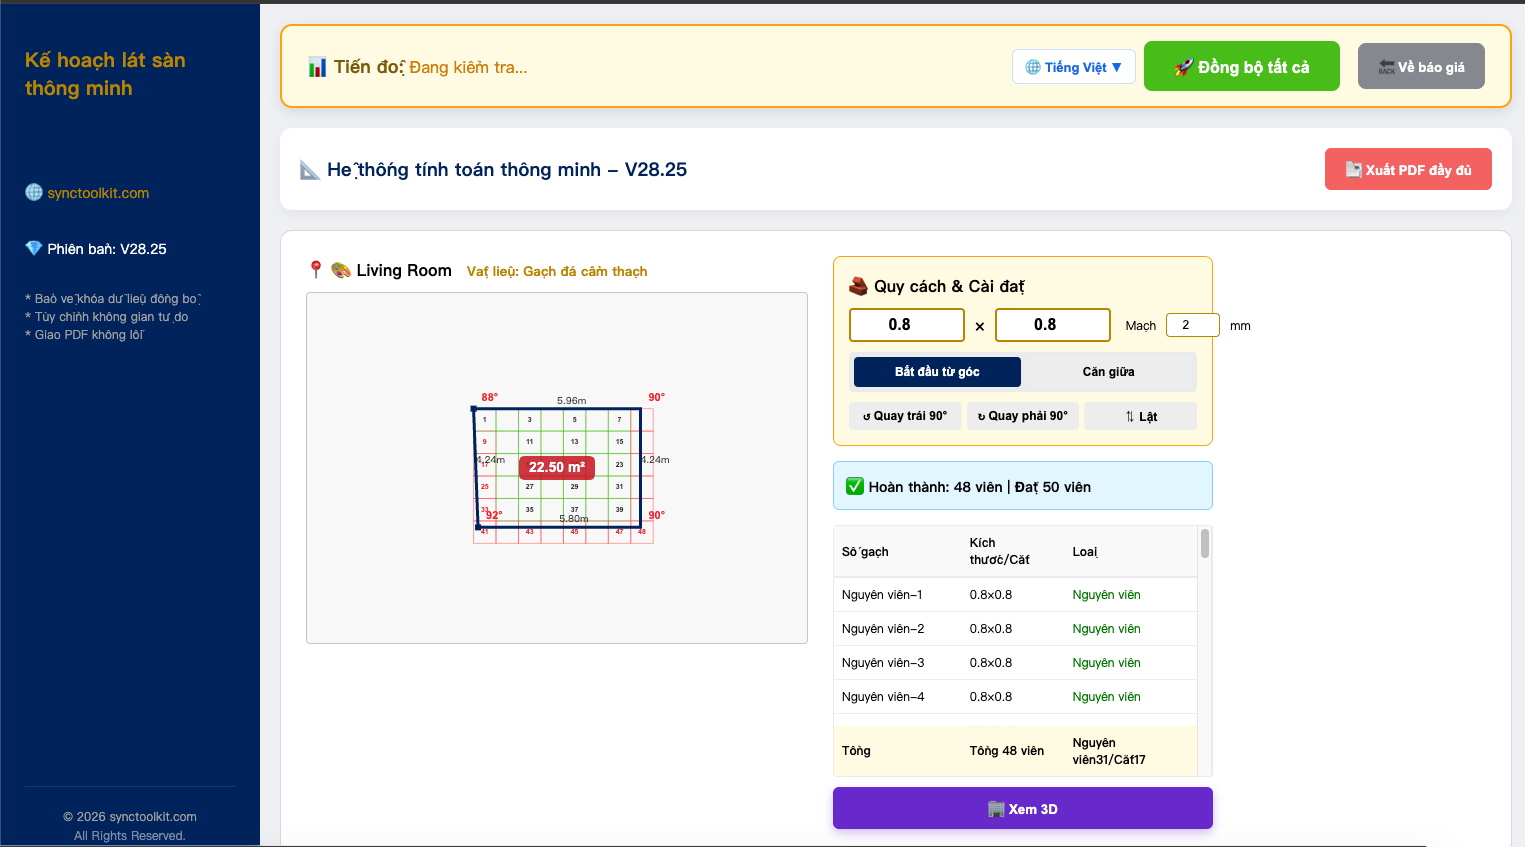Open the Tiếng Việt language dropdown
The width and height of the screenshot is (1525, 847).
click(1074, 67)
